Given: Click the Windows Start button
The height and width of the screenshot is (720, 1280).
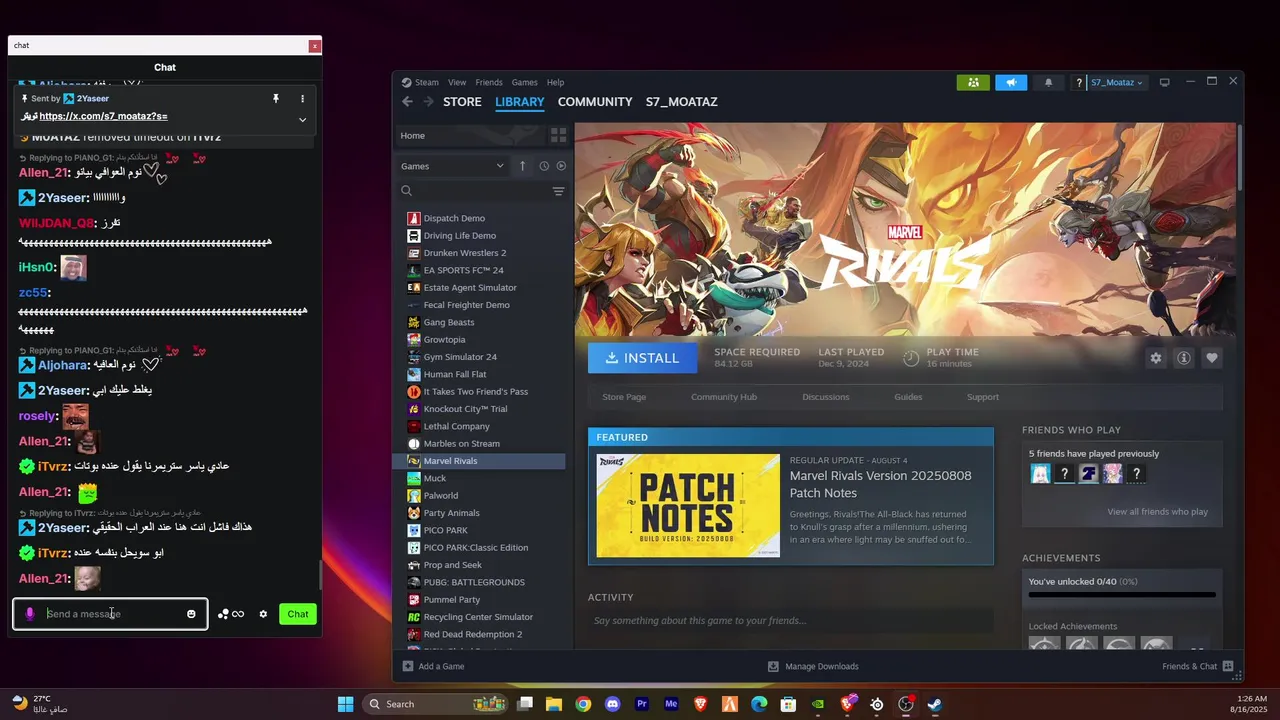Looking at the screenshot, I should point(346,704).
